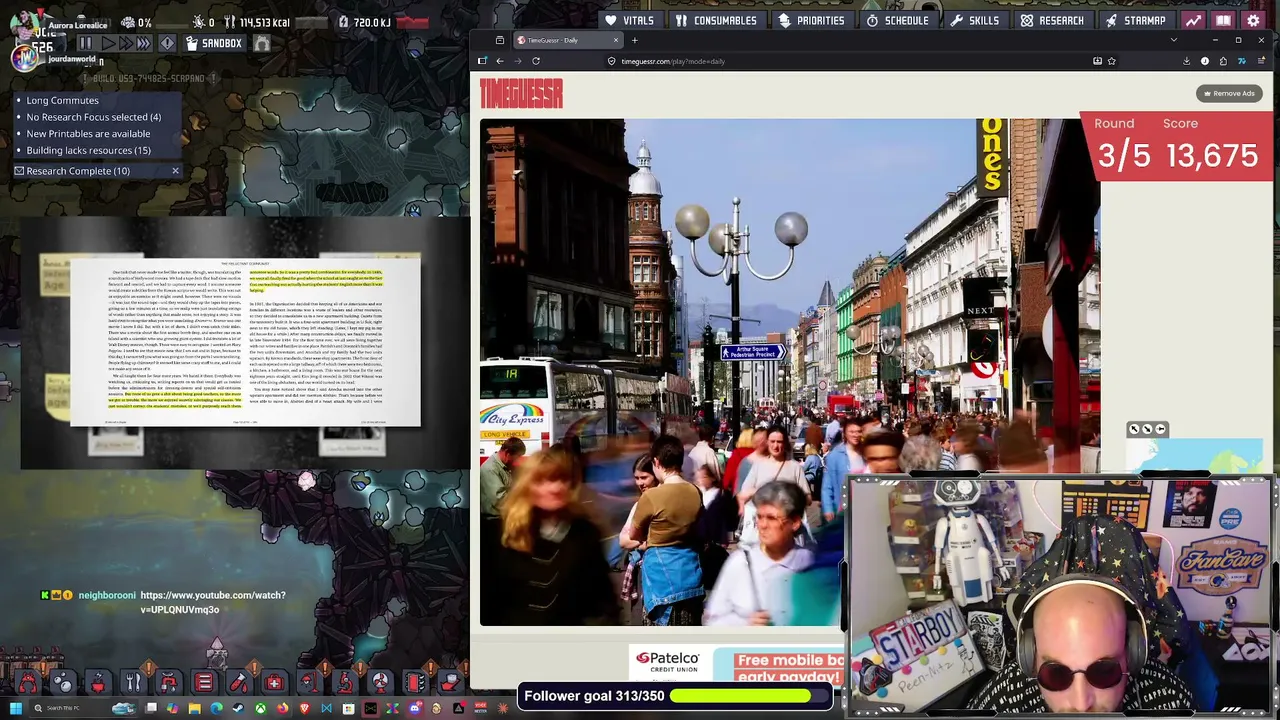
Task: Open a new browser tab
Action: pos(634,40)
